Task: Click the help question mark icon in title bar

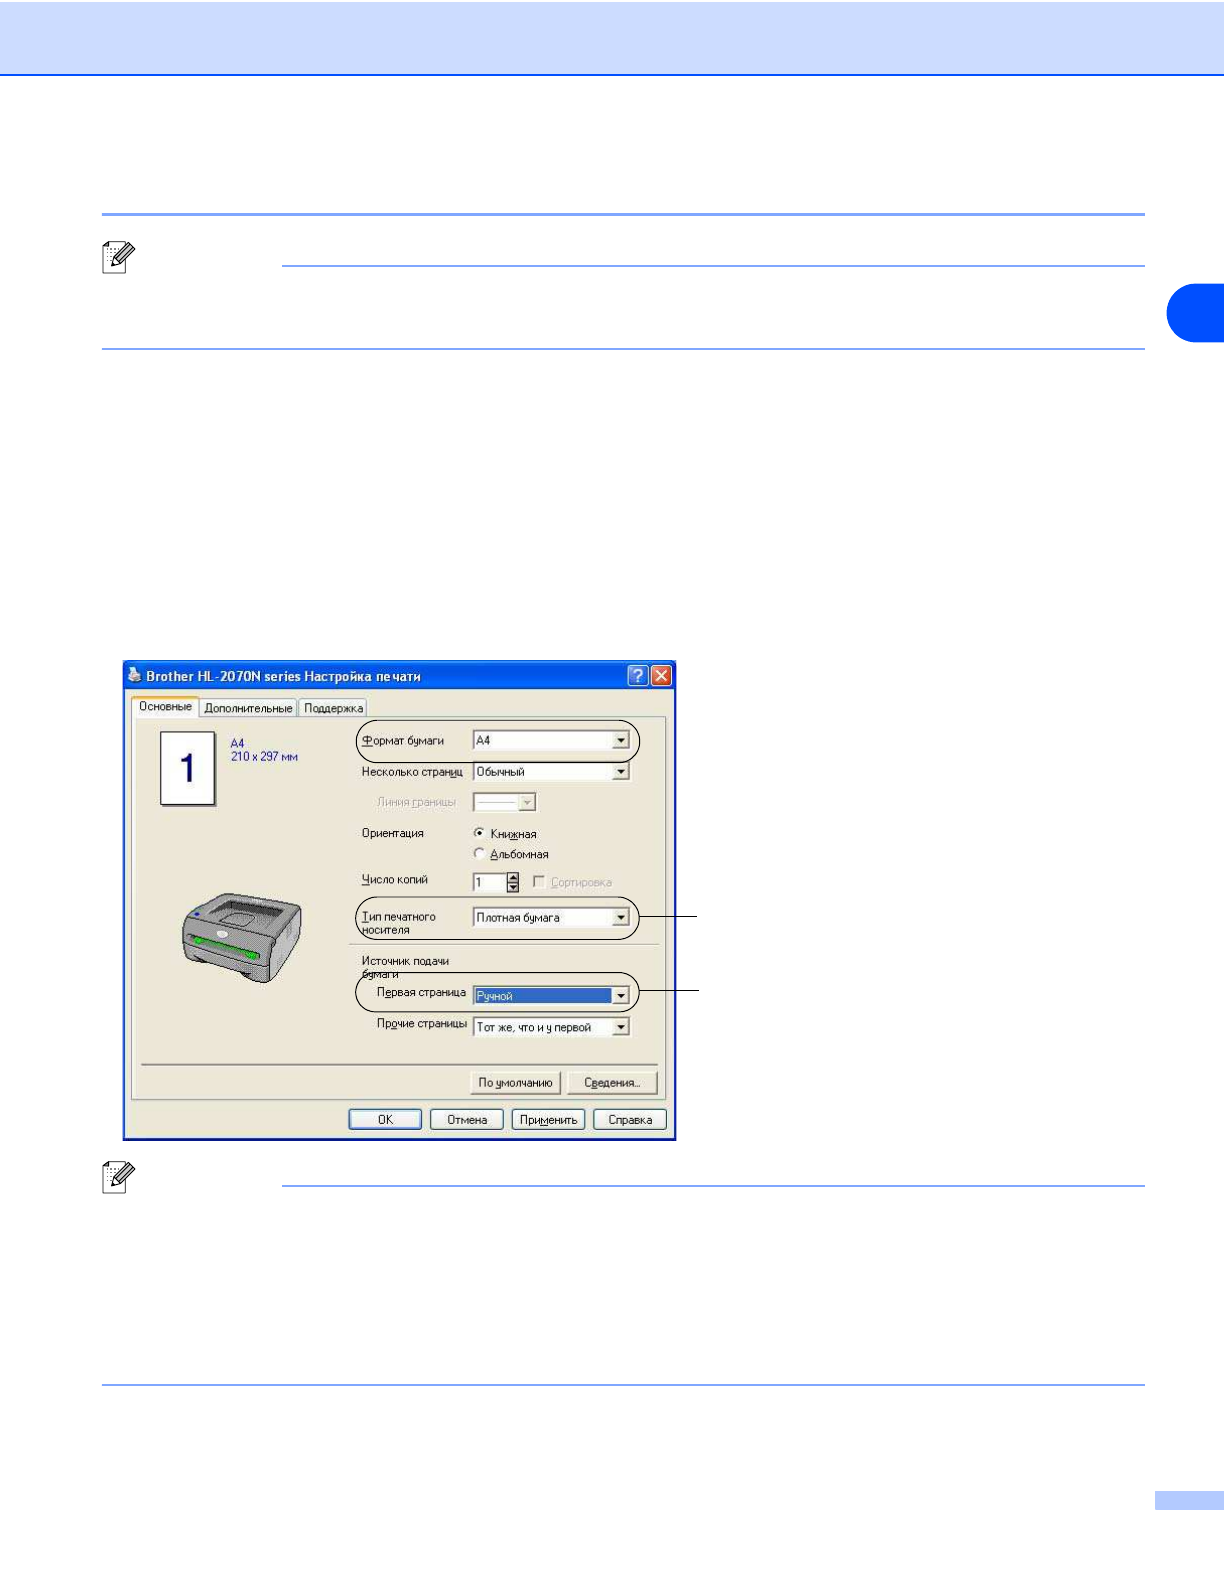Action: point(637,676)
